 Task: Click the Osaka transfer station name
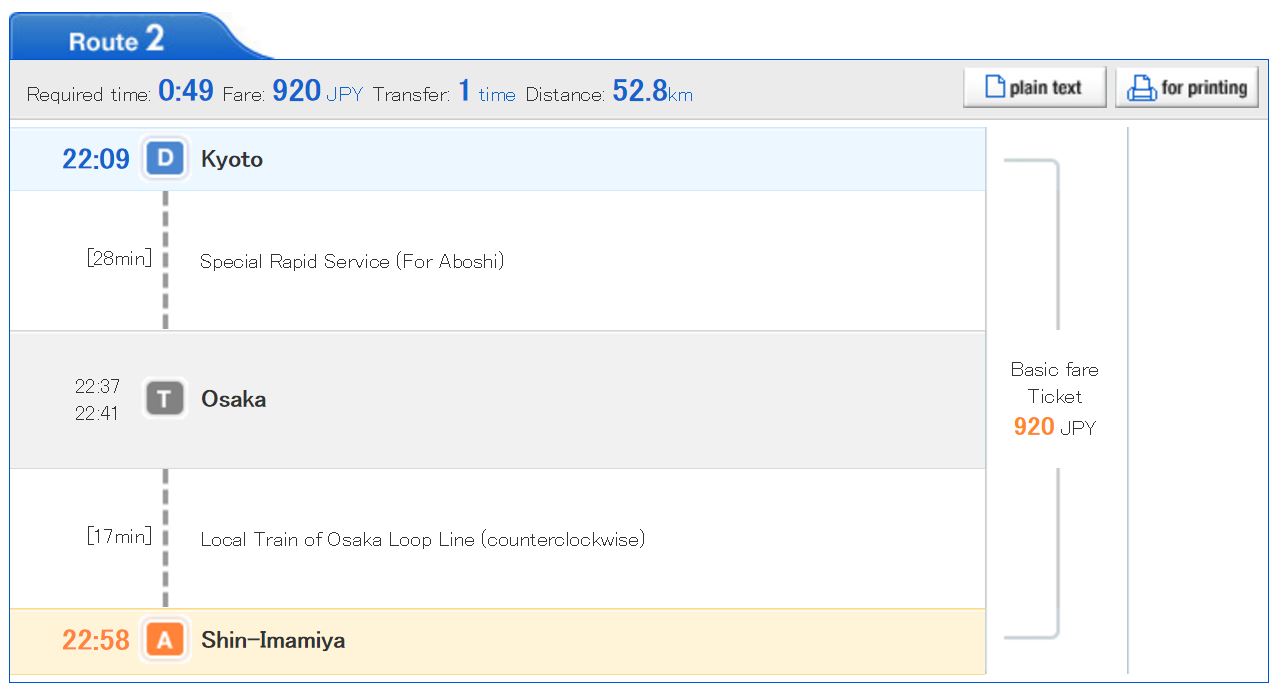coord(233,399)
